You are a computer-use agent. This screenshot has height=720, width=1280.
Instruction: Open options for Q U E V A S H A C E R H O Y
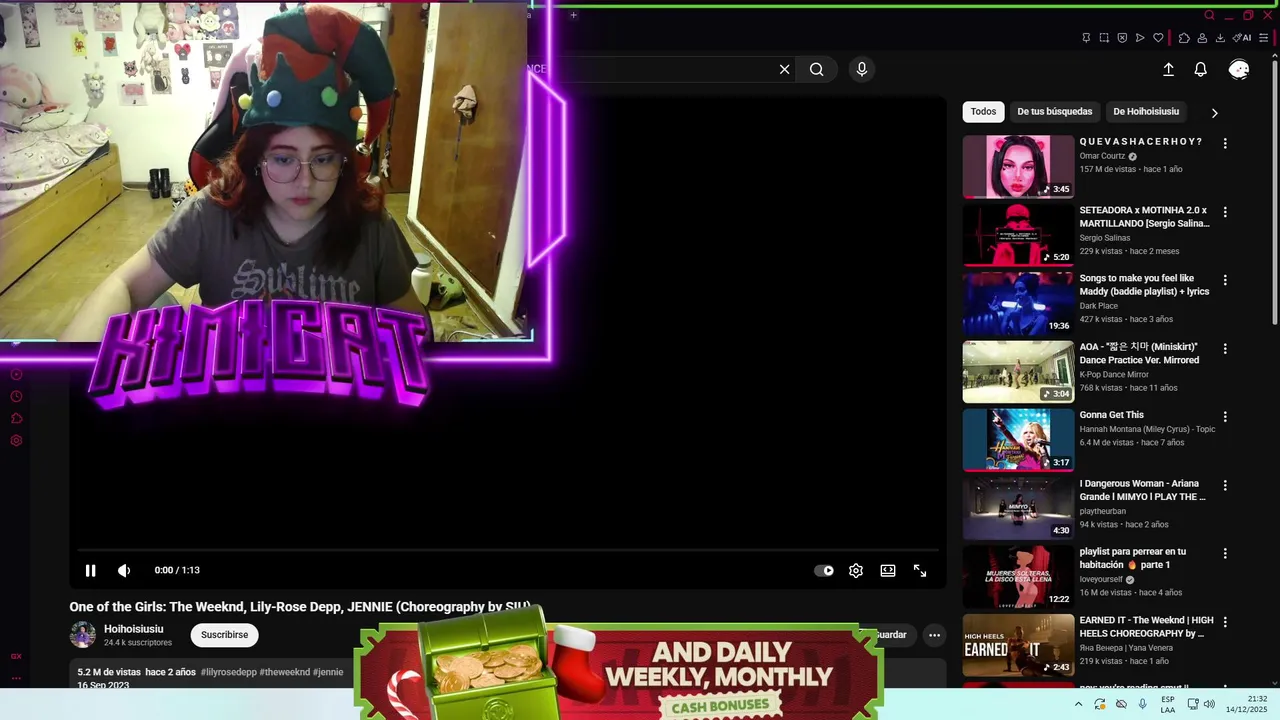pyautogui.click(x=1225, y=143)
